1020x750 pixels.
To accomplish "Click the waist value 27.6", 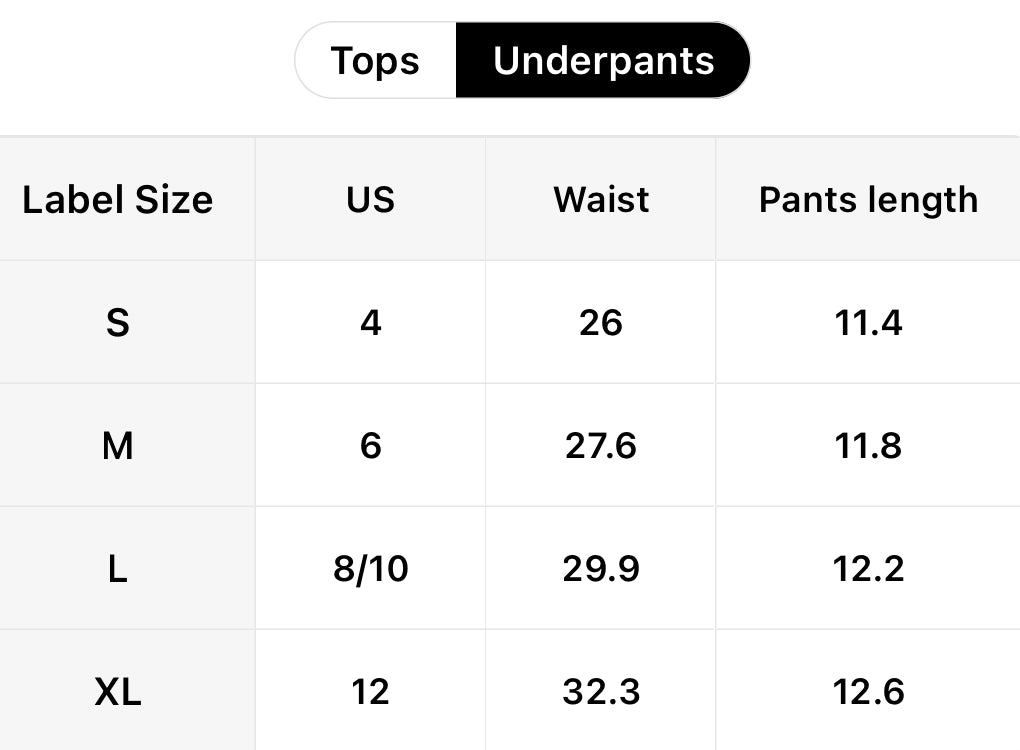I will pyautogui.click(x=601, y=446).
